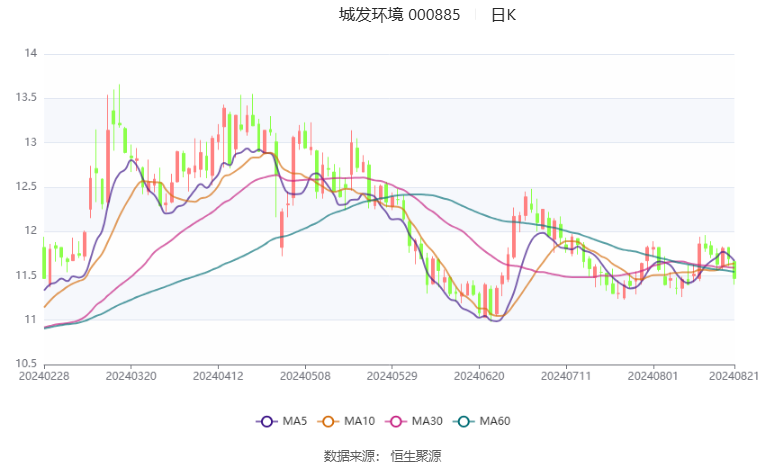765x465 pixels.
Task: Click y-axis value 10.5
Action: coord(26,364)
